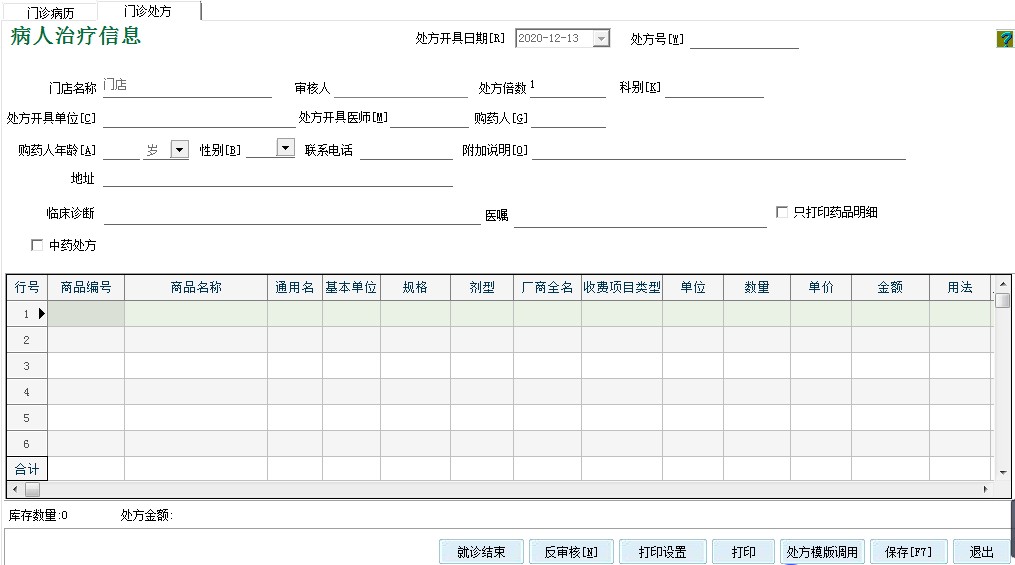
Task: Click the vertical scrollbar thumb
Action: pos(1003,300)
